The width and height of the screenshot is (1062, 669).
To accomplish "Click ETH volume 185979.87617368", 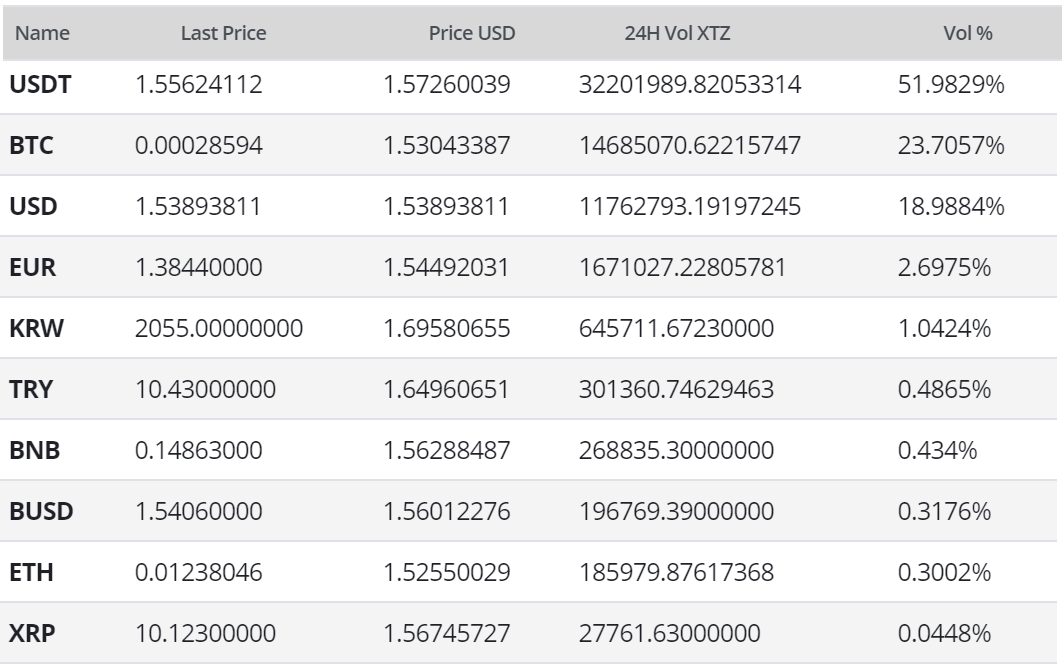I will tap(676, 572).
